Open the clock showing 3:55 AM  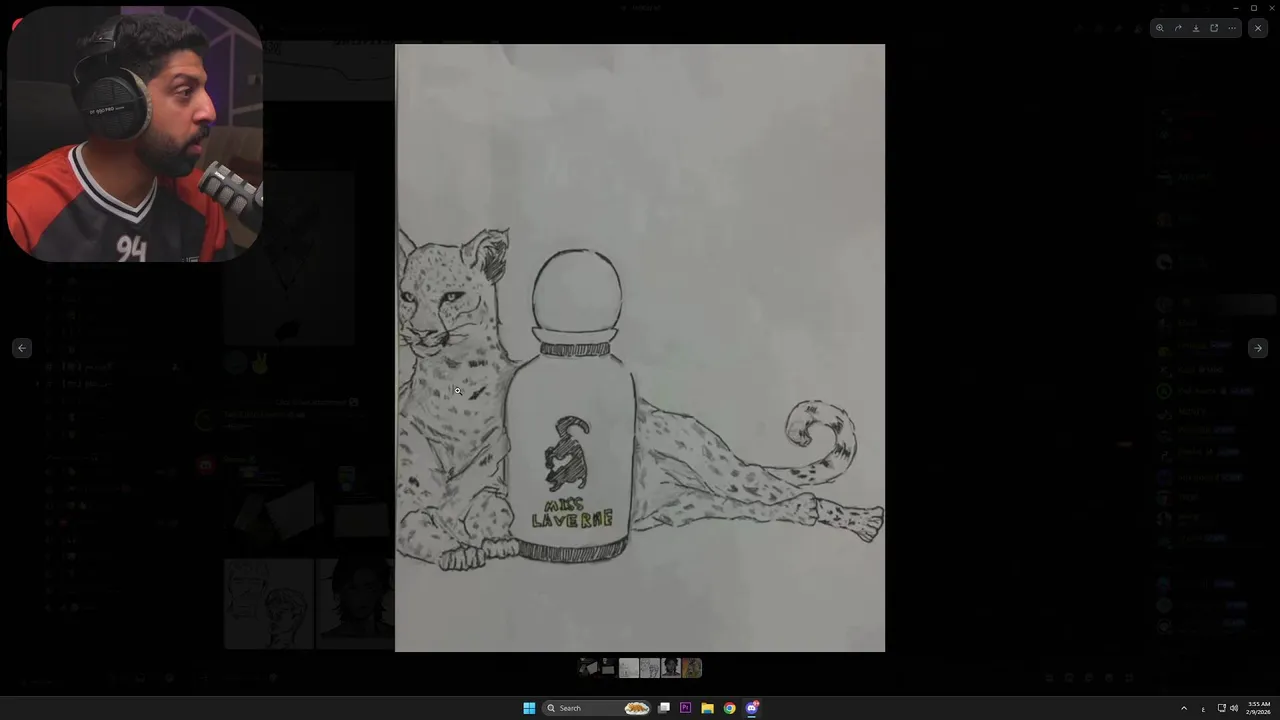click(x=1258, y=708)
